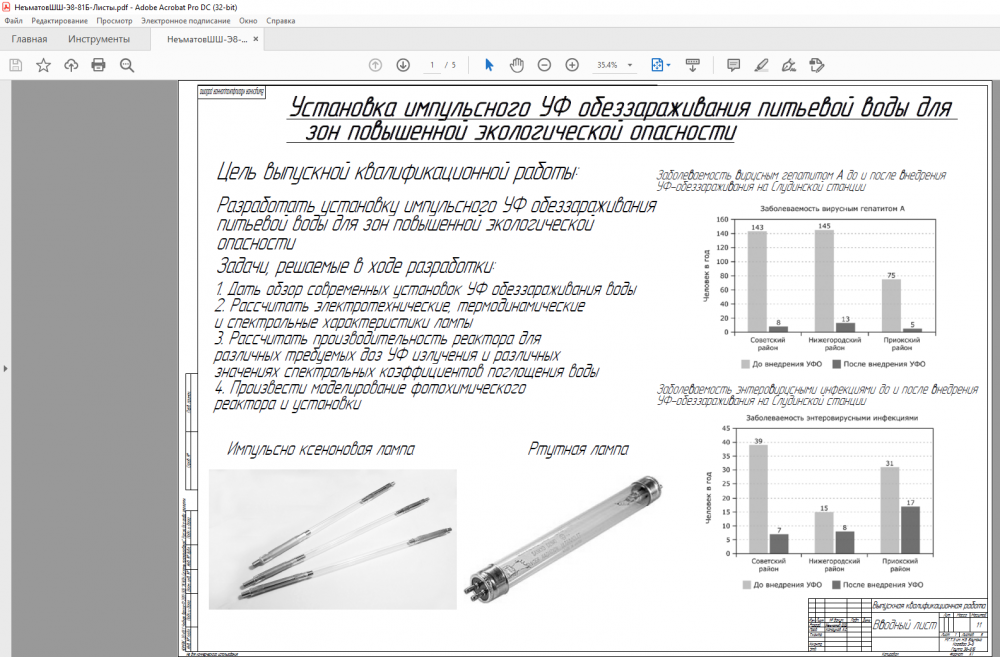Edit the current page number field
Image resolution: width=1000 pixels, height=657 pixels.
[x=432, y=65]
